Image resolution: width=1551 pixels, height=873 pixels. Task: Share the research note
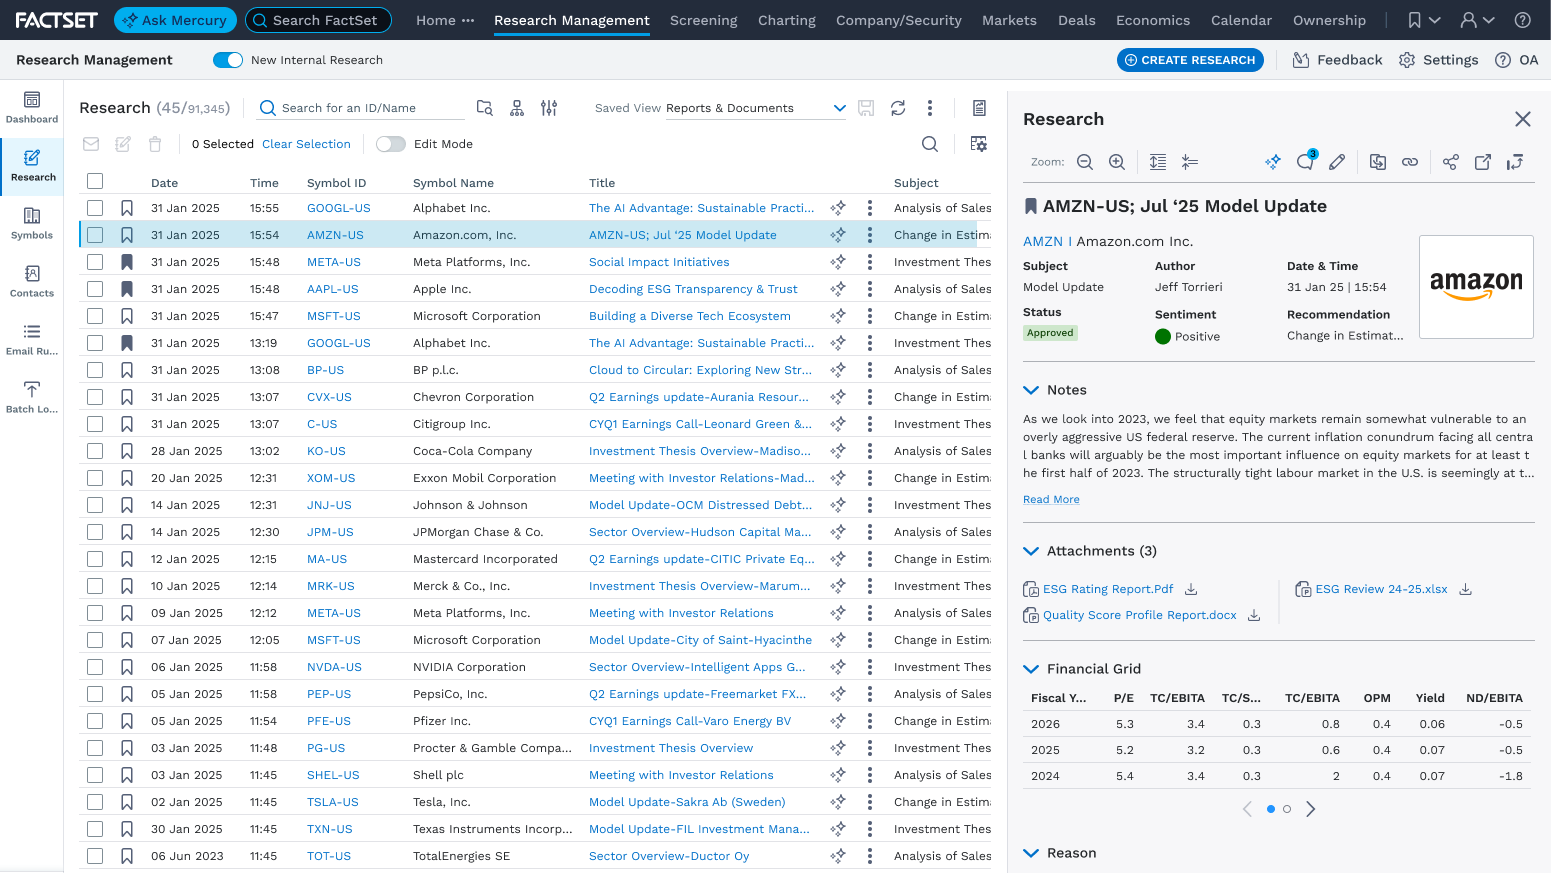click(x=1451, y=162)
